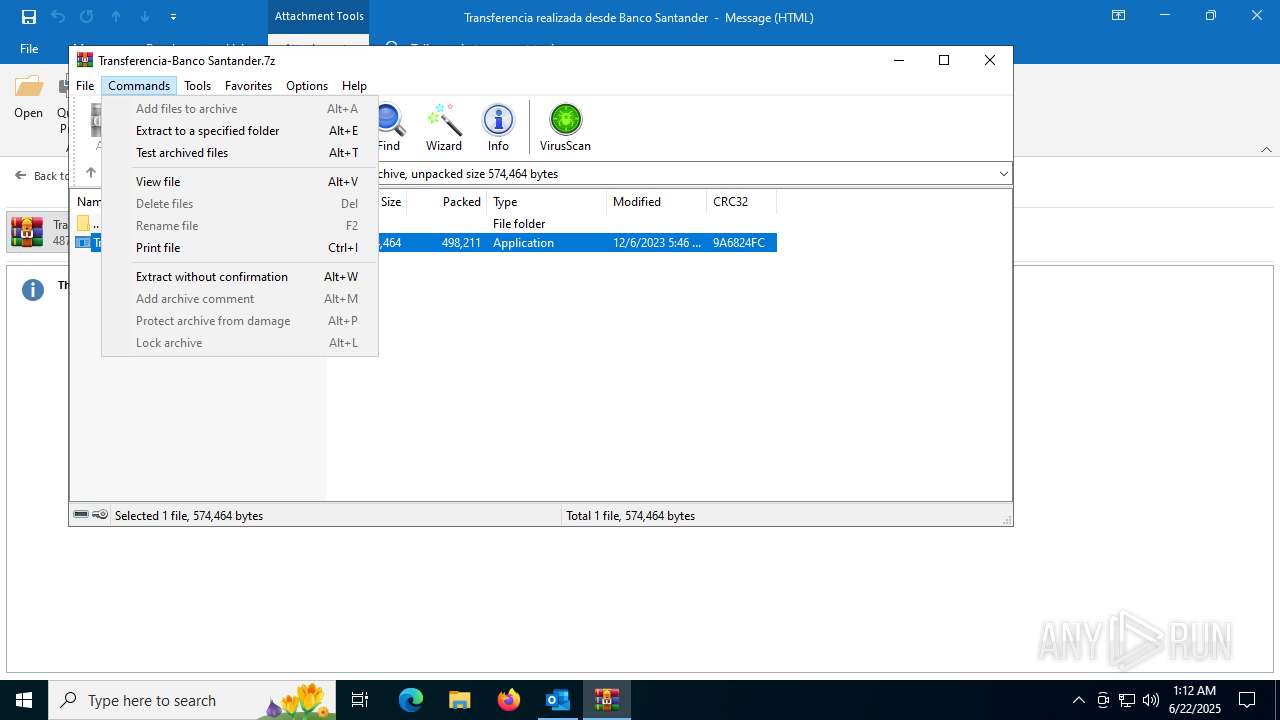
Task: Sort by the Size column header
Action: click(391, 202)
